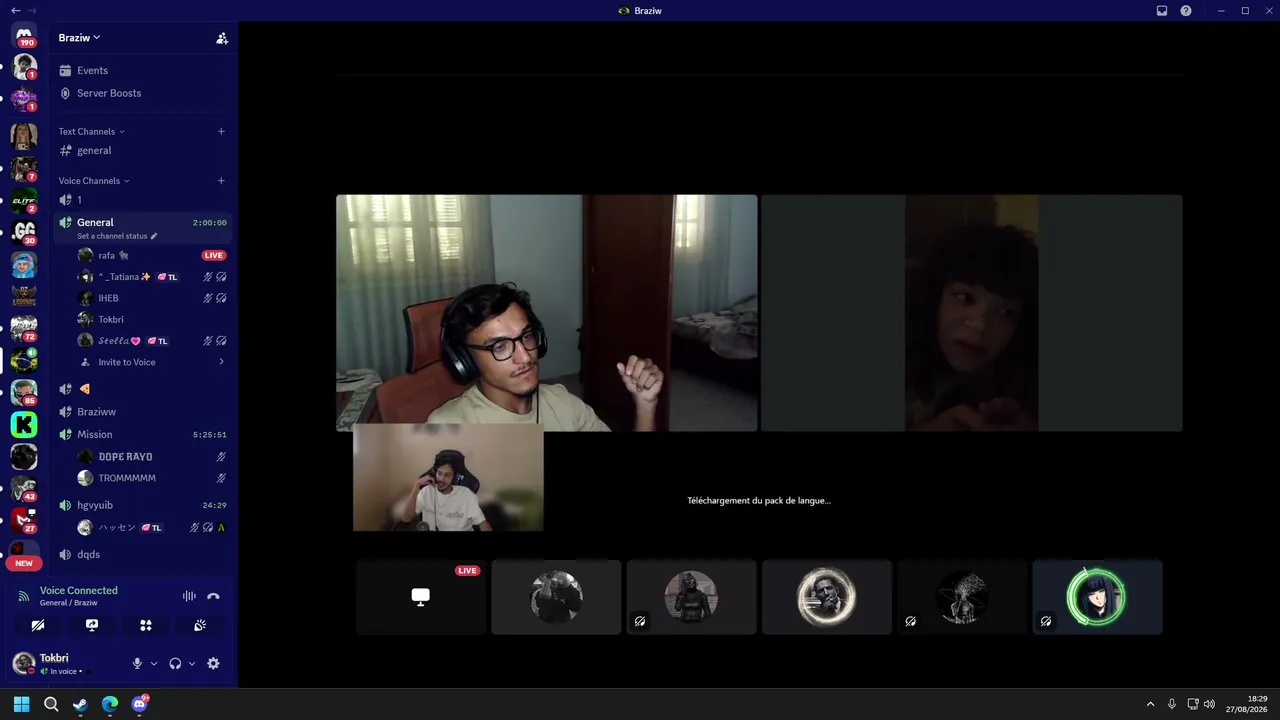Open the Braziw server dropdown menu
The image size is (1280, 720).
coord(79,38)
